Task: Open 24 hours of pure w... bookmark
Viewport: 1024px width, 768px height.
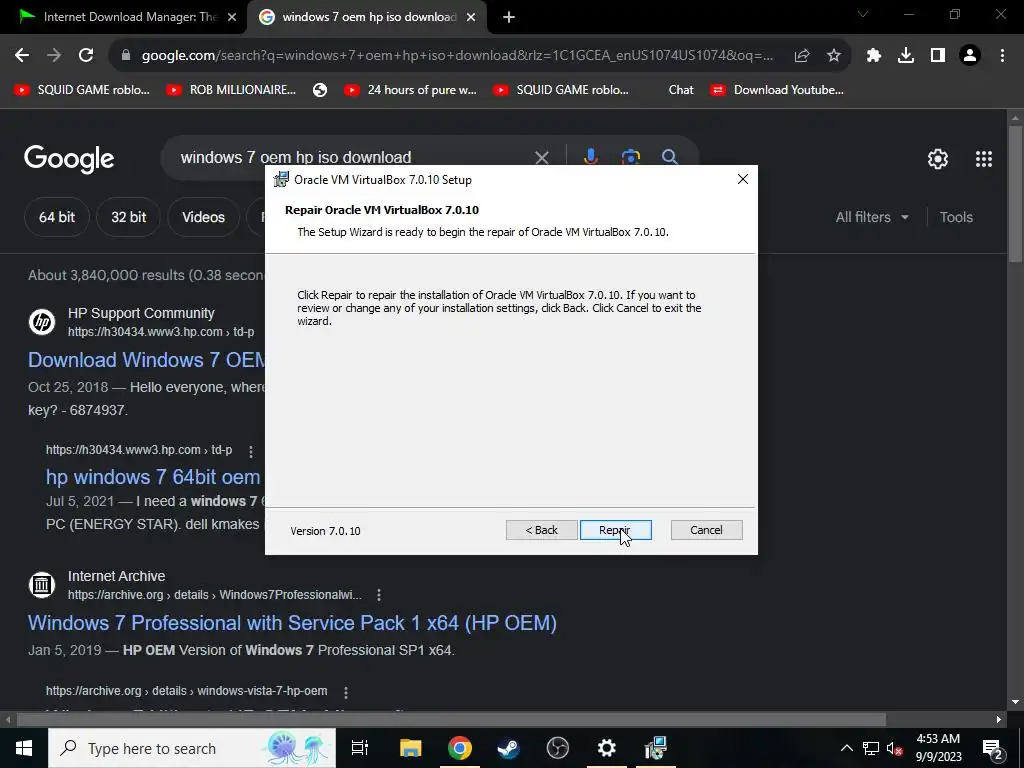Action: tap(410, 90)
